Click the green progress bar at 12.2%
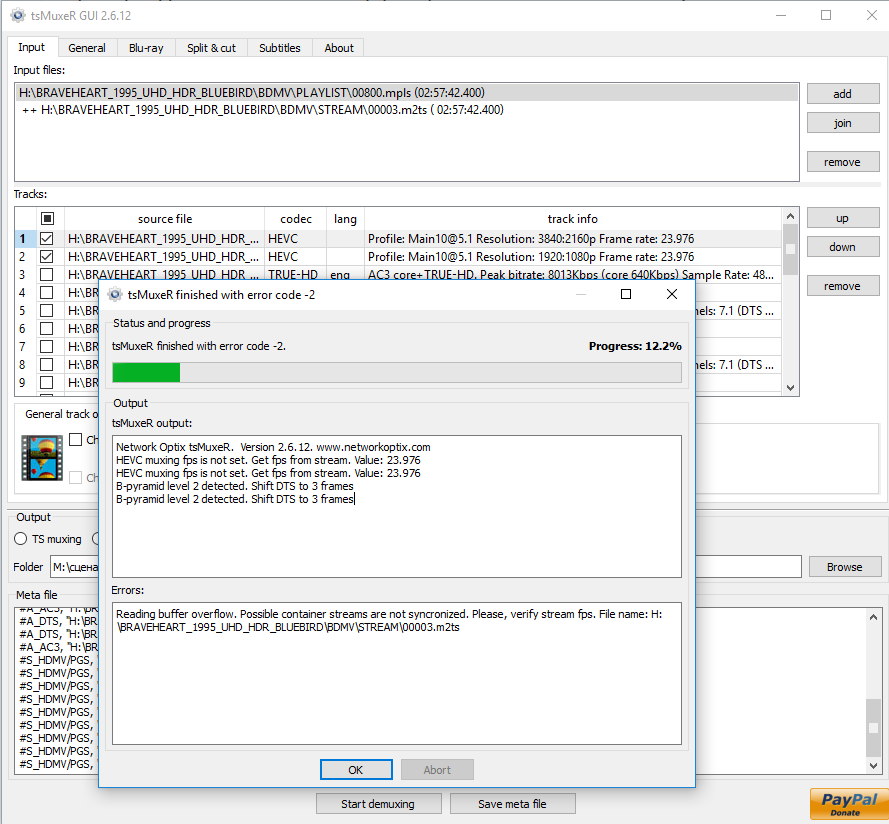 (x=146, y=373)
